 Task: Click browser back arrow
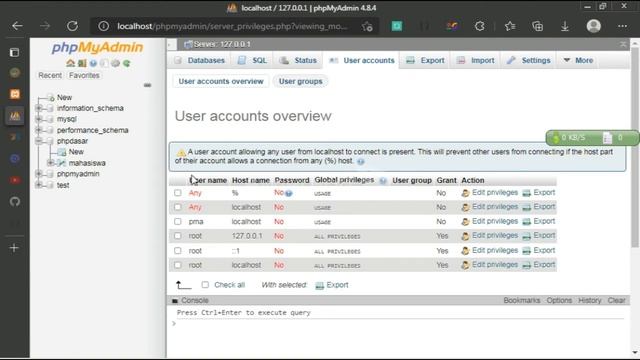point(17,26)
